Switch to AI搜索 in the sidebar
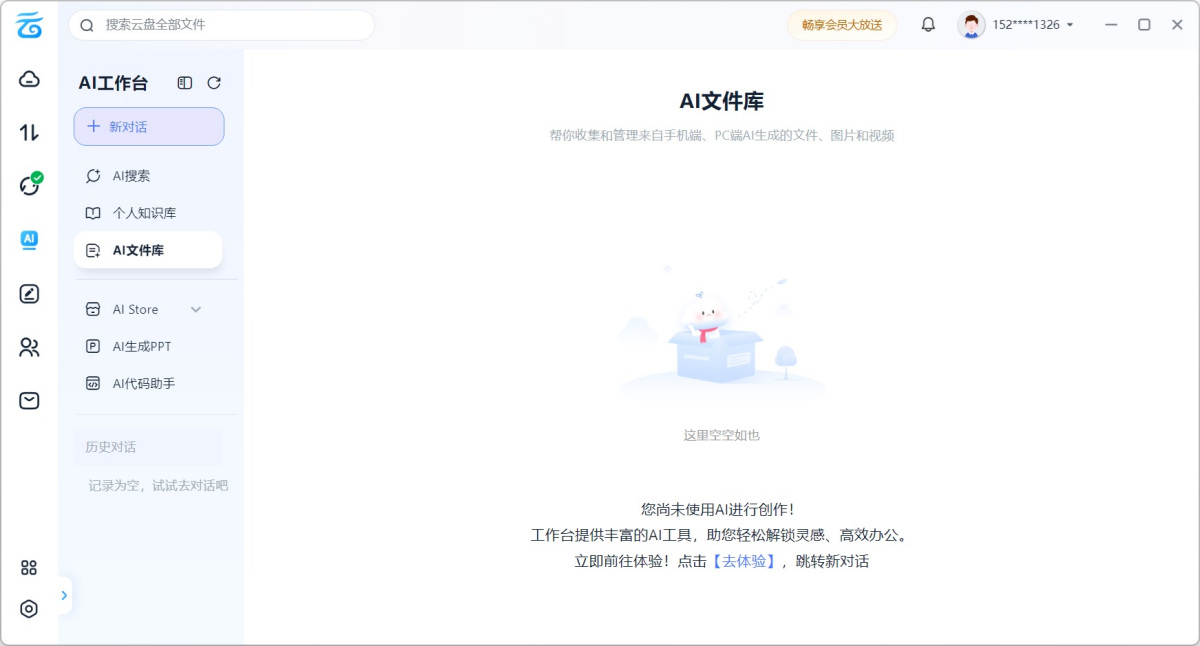Image resolution: width=1200 pixels, height=646 pixels. (132, 175)
